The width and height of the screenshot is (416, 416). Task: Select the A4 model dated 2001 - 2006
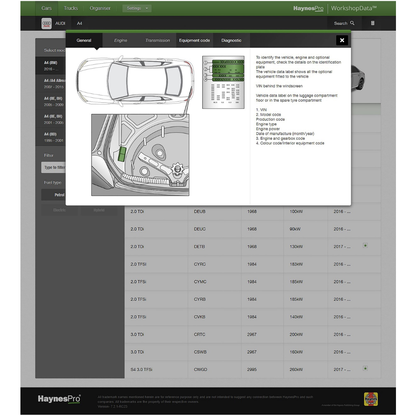51,119
